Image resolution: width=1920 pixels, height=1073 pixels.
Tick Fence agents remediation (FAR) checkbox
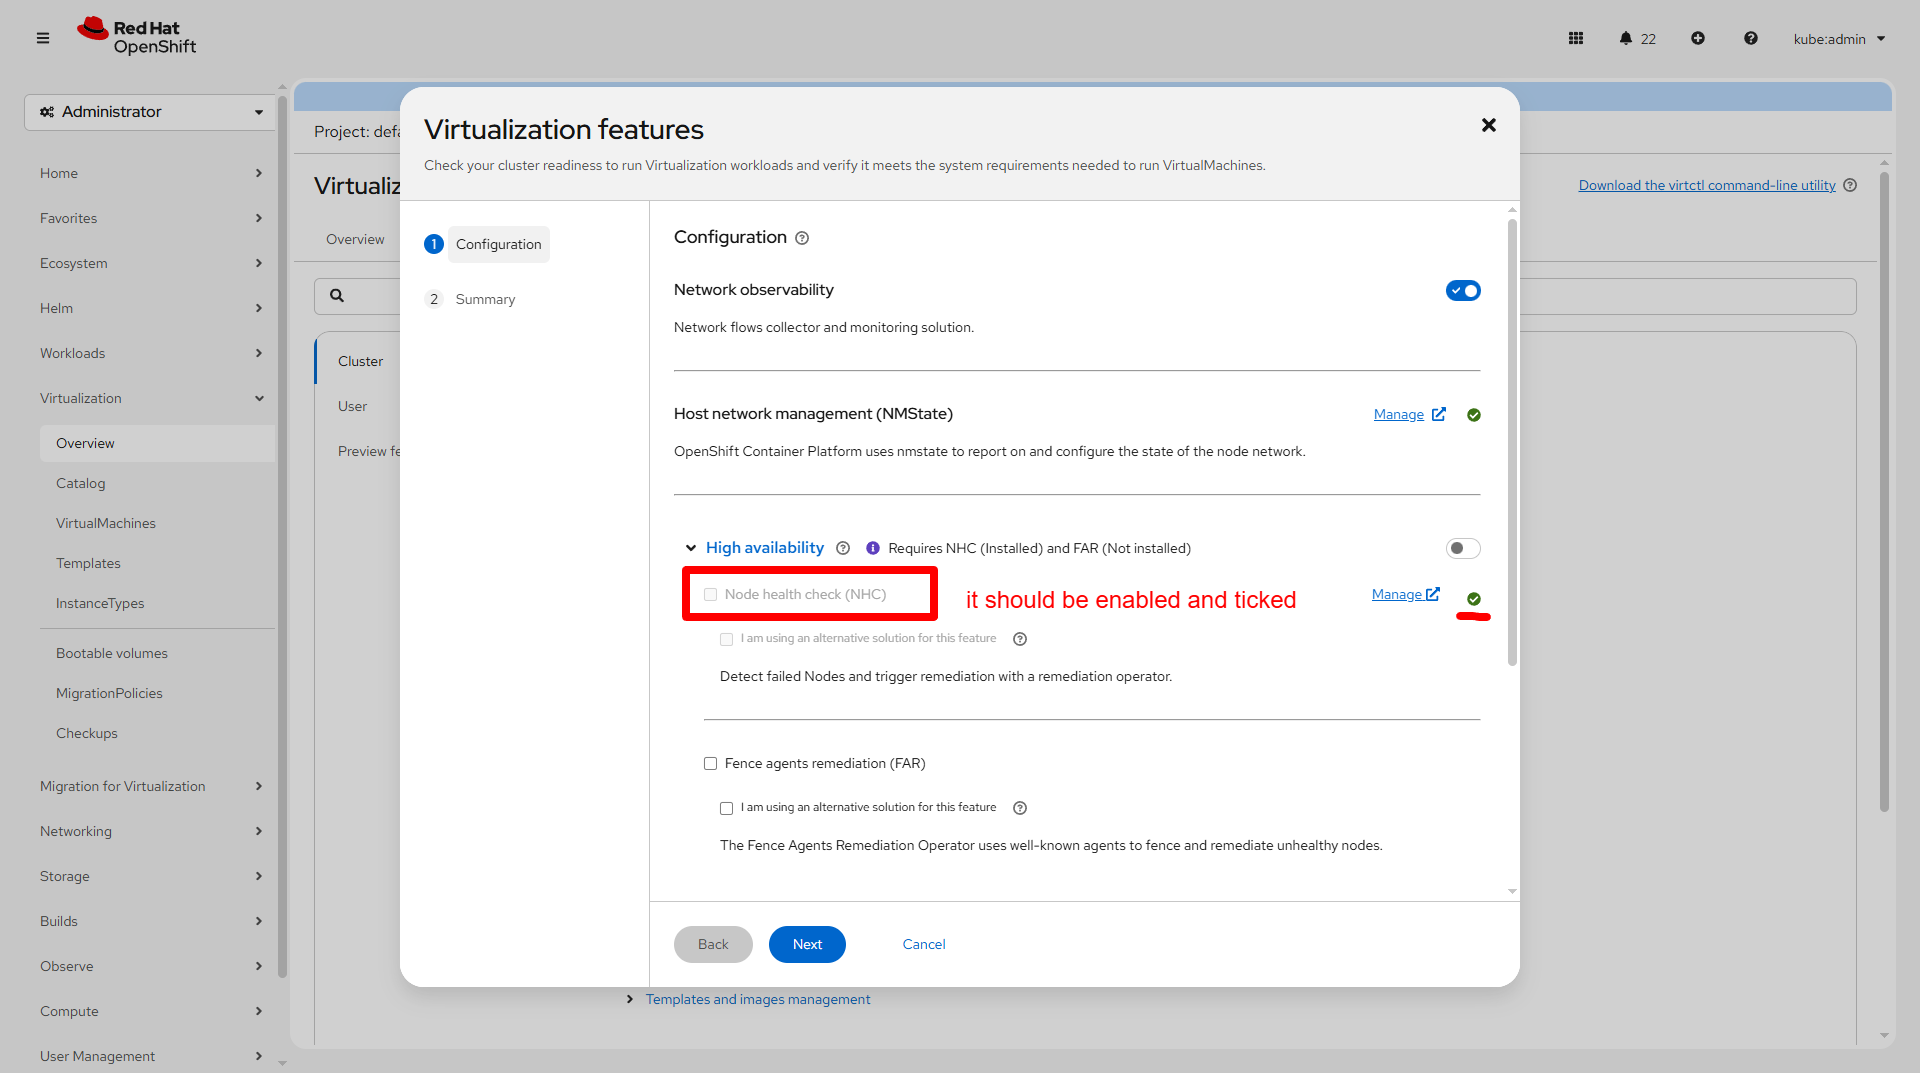711,764
